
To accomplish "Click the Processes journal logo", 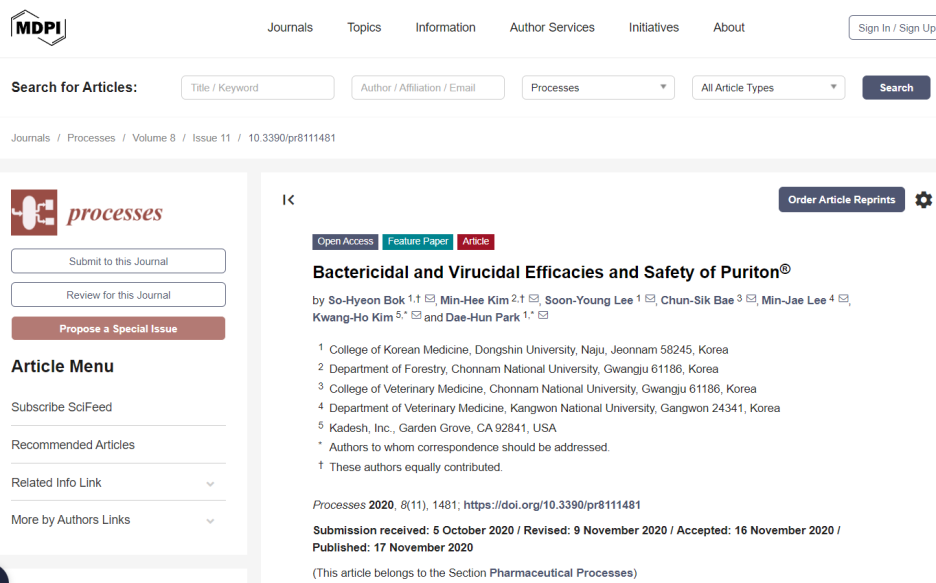I will tap(87, 212).
